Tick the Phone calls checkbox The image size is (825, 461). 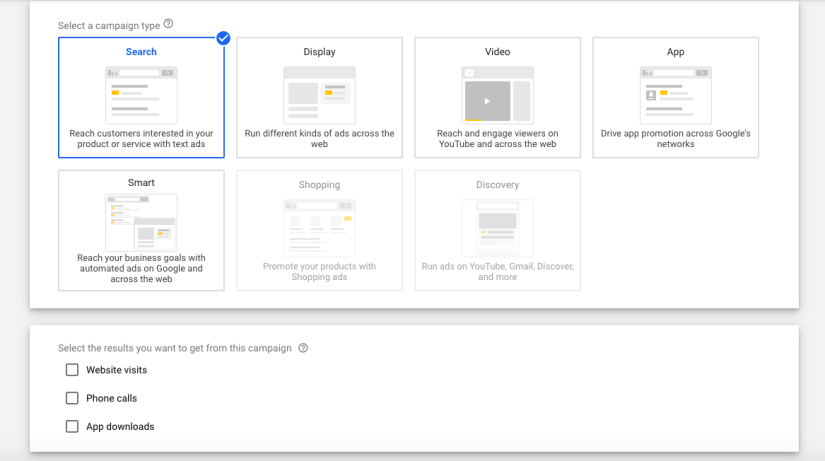click(72, 398)
